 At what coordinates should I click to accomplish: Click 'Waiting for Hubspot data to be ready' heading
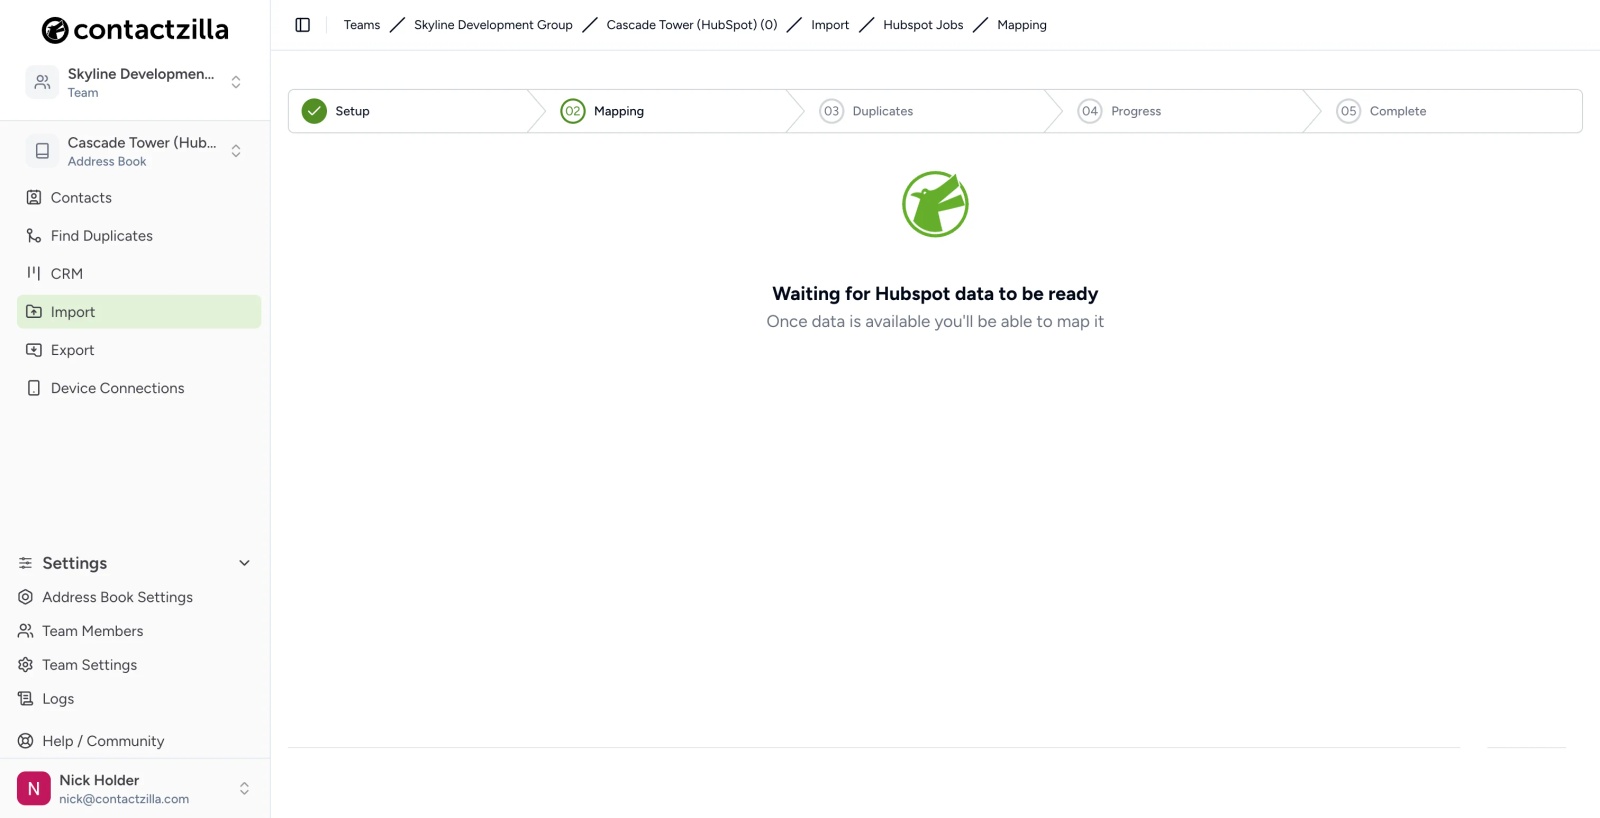coord(935,294)
